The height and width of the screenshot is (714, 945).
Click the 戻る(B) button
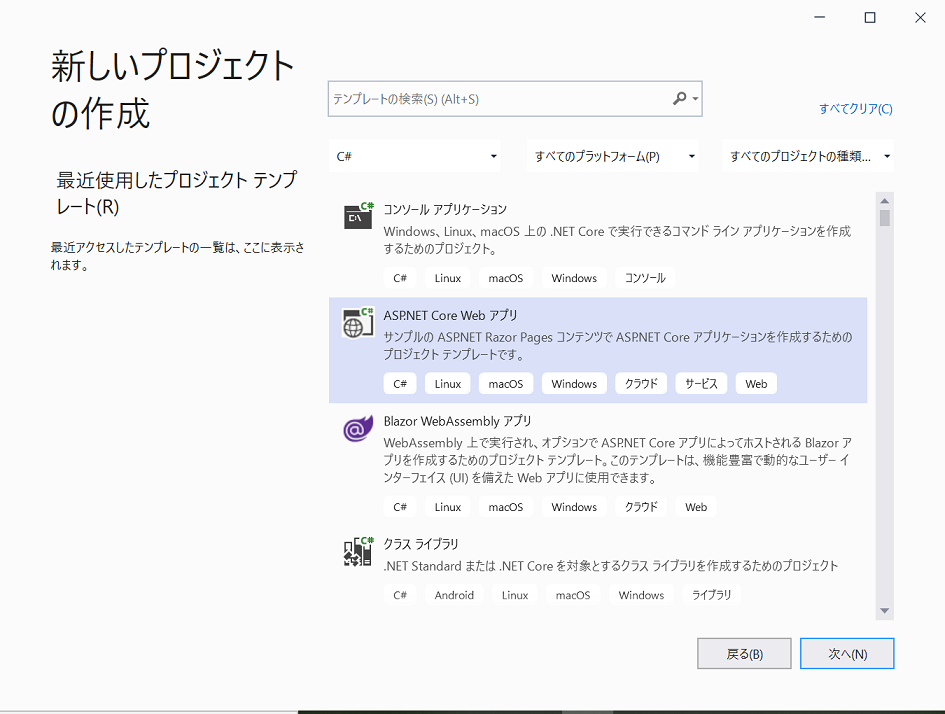(744, 654)
